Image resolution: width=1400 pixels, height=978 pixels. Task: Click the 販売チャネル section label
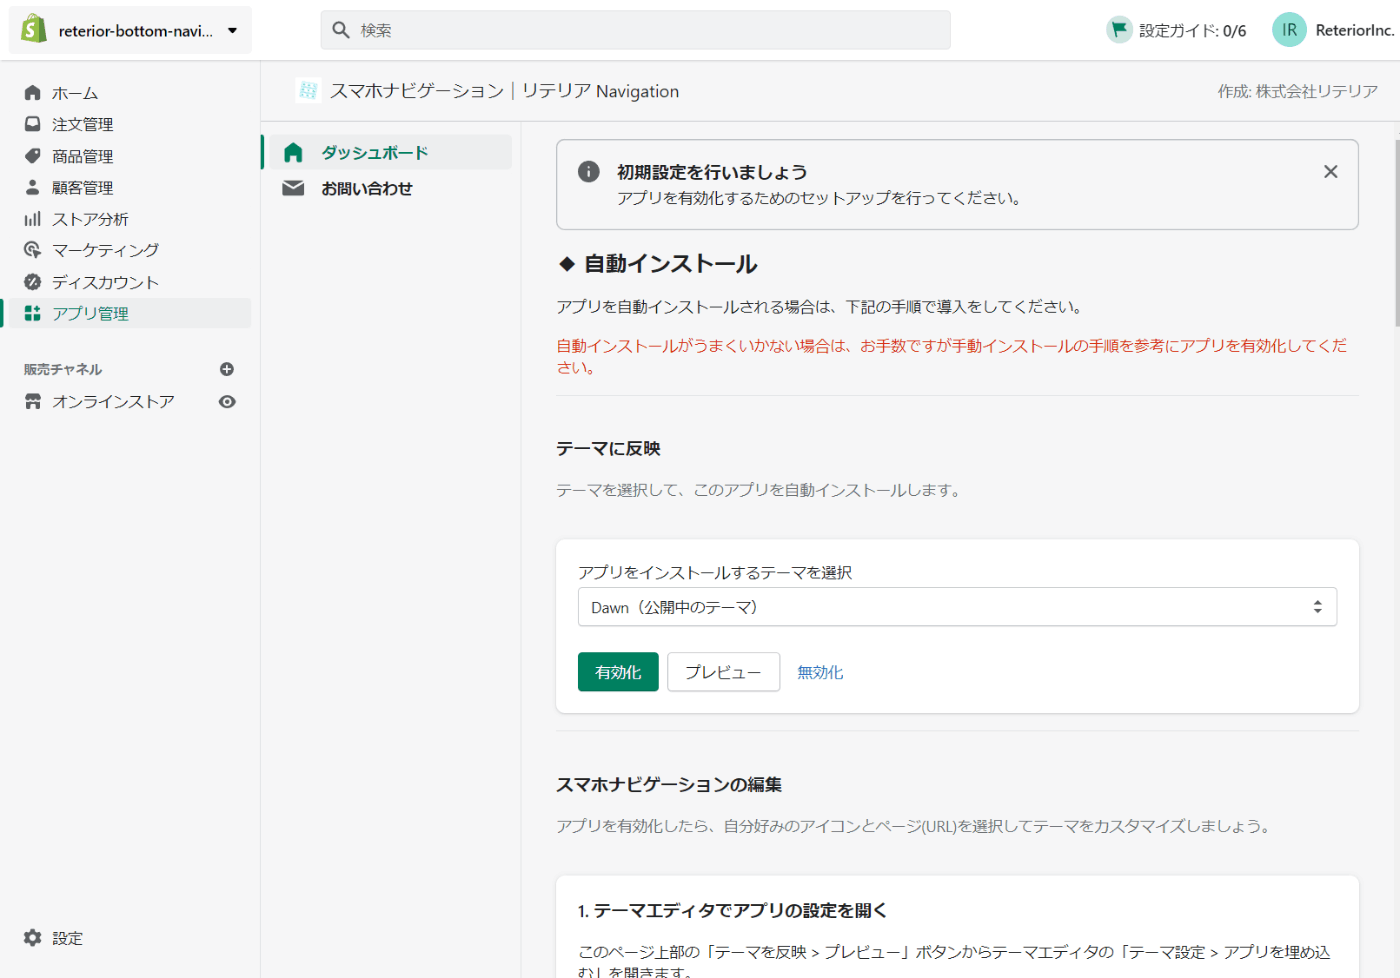coord(63,369)
